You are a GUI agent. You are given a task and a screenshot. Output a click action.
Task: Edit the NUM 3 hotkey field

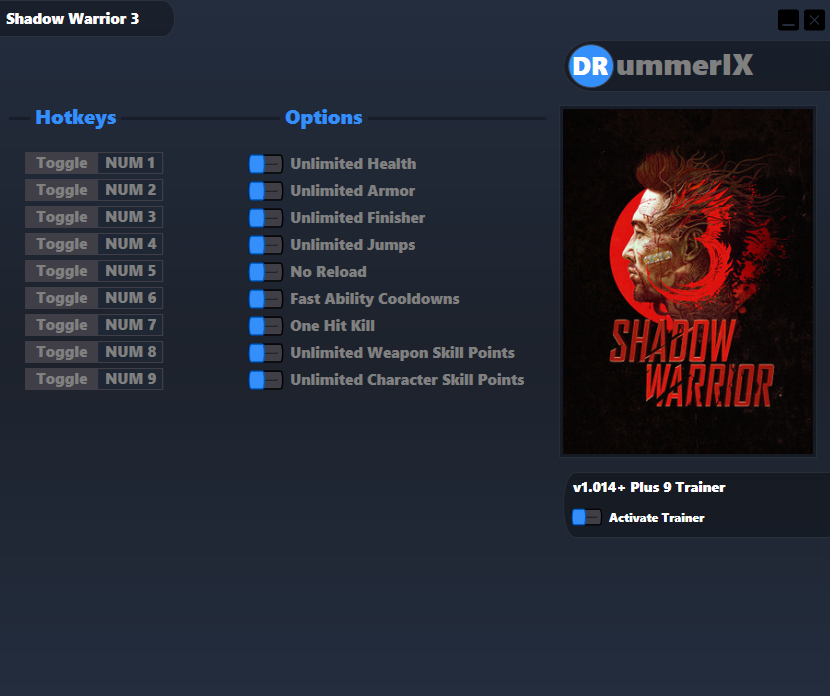click(x=130, y=217)
